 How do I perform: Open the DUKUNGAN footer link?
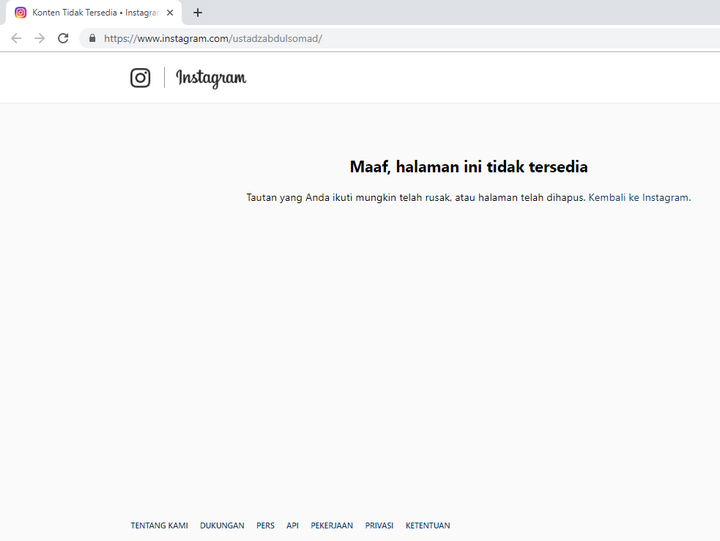(222, 525)
